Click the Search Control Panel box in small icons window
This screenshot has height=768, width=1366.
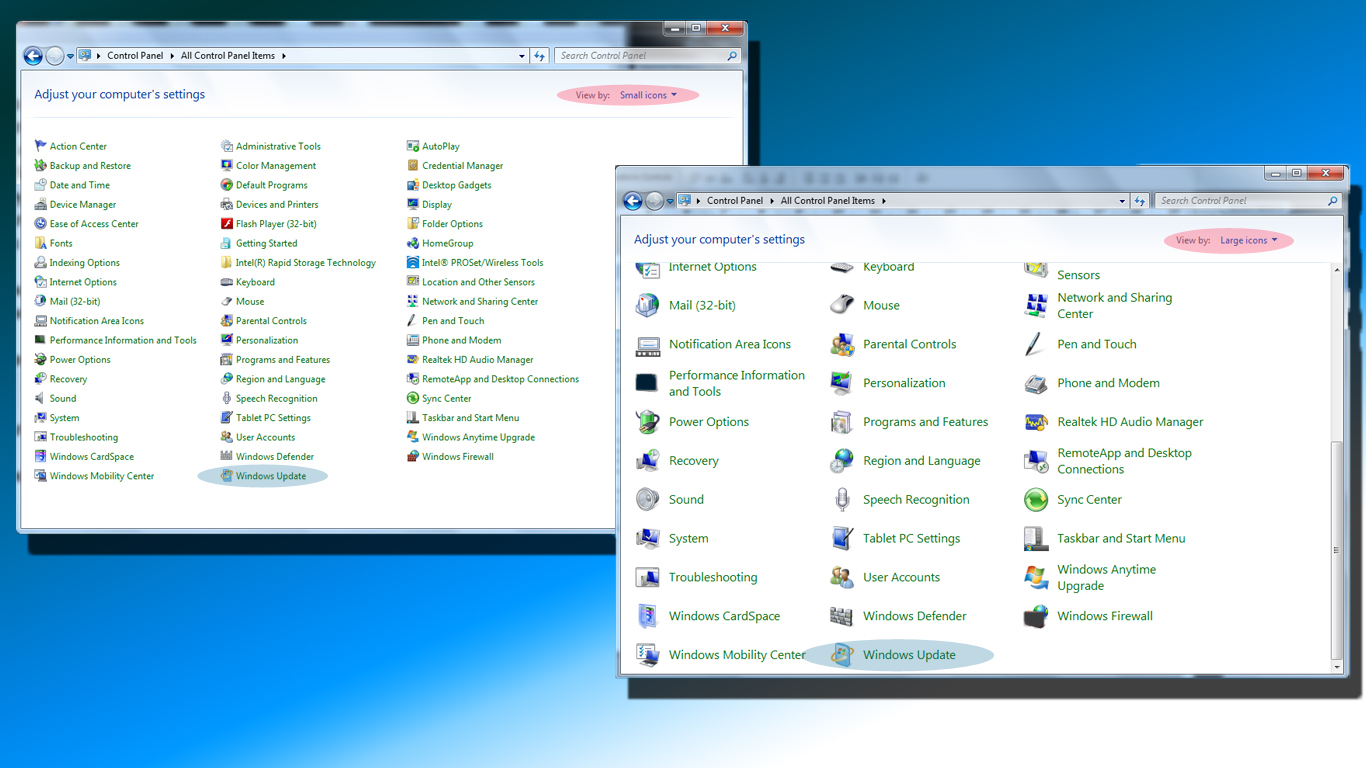coord(648,56)
